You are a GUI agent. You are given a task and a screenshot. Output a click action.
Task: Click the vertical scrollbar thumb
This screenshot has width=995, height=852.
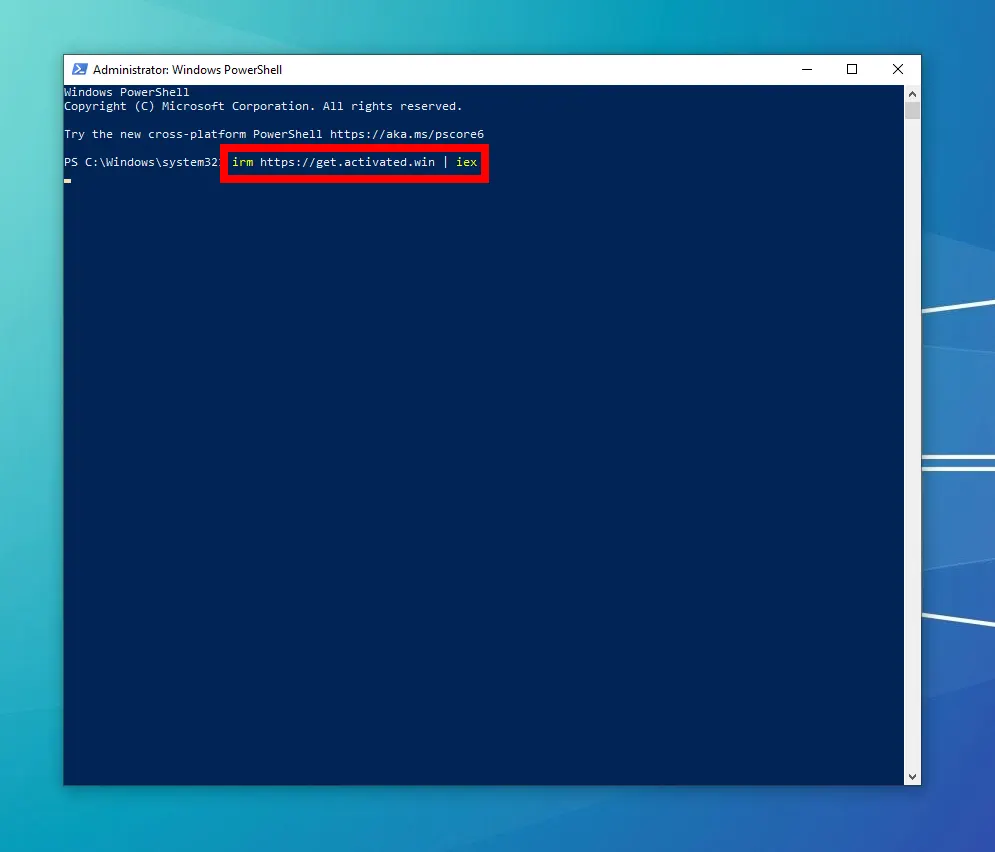(x=912, y=110)
